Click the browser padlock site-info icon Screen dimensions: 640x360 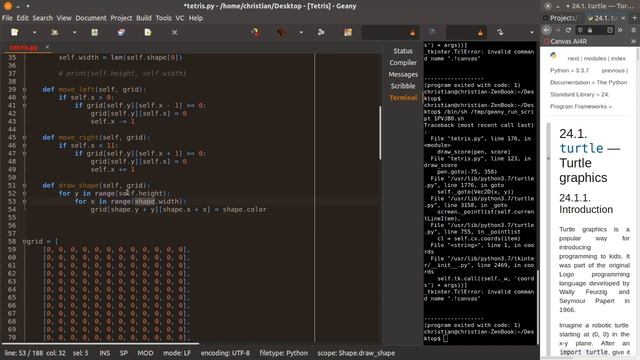tap(590, 30)
